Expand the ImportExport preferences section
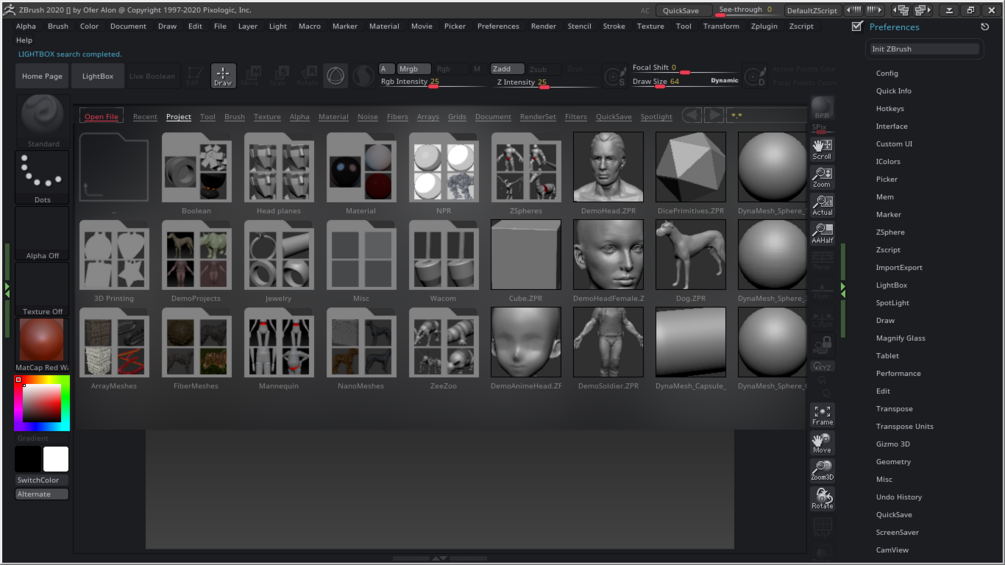 click(x=899, y=267)
